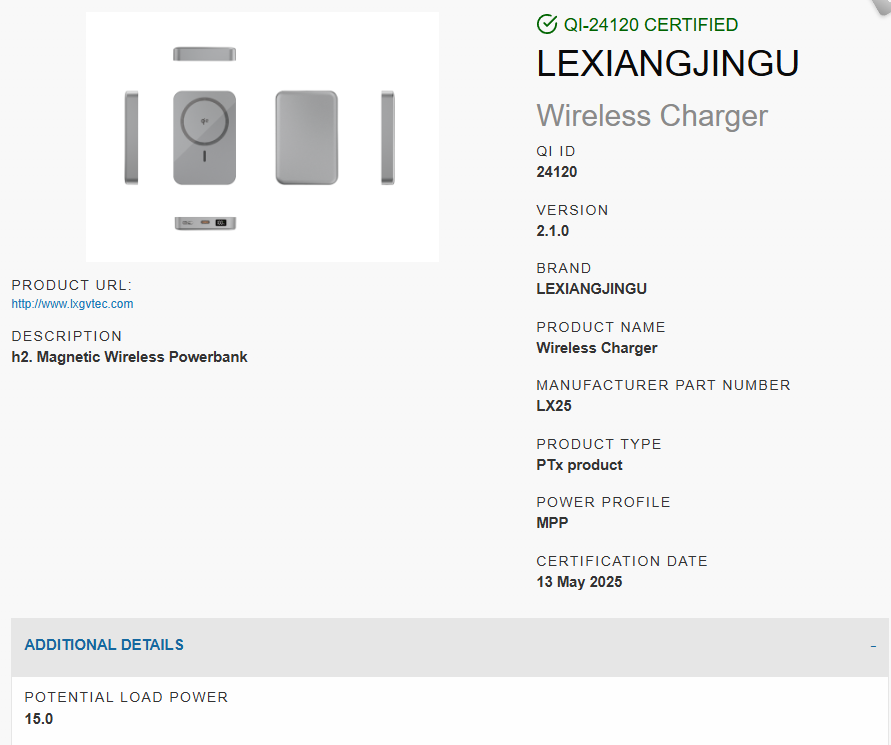Click the LEXIANGJINGU main heading
891x745 pixels.
pos(668,63)
